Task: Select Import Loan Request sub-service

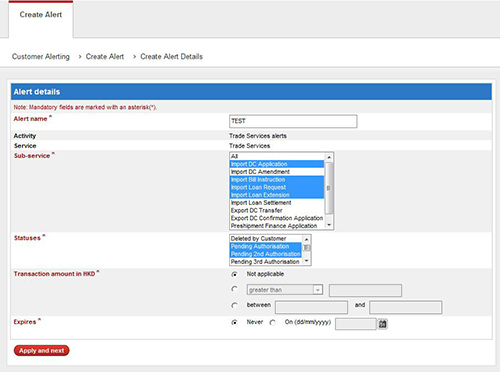Action: pyautogui.click(x=277, y=187)
